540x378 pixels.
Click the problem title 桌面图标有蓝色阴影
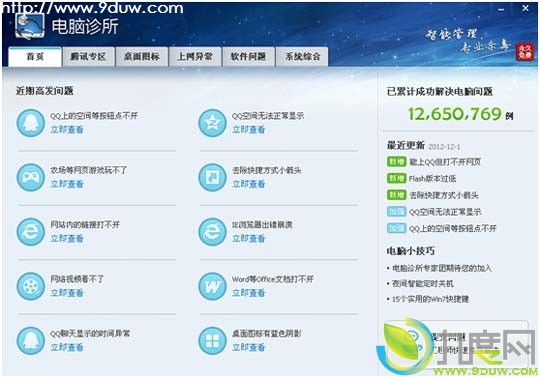(x=267, y=333)
